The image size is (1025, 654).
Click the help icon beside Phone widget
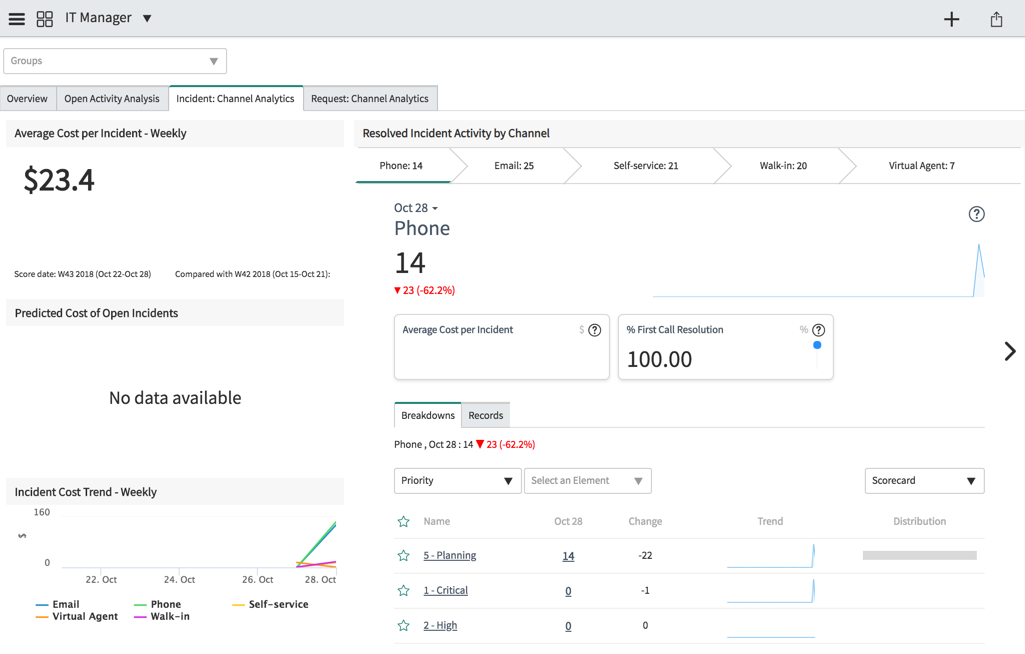point(977,214)
